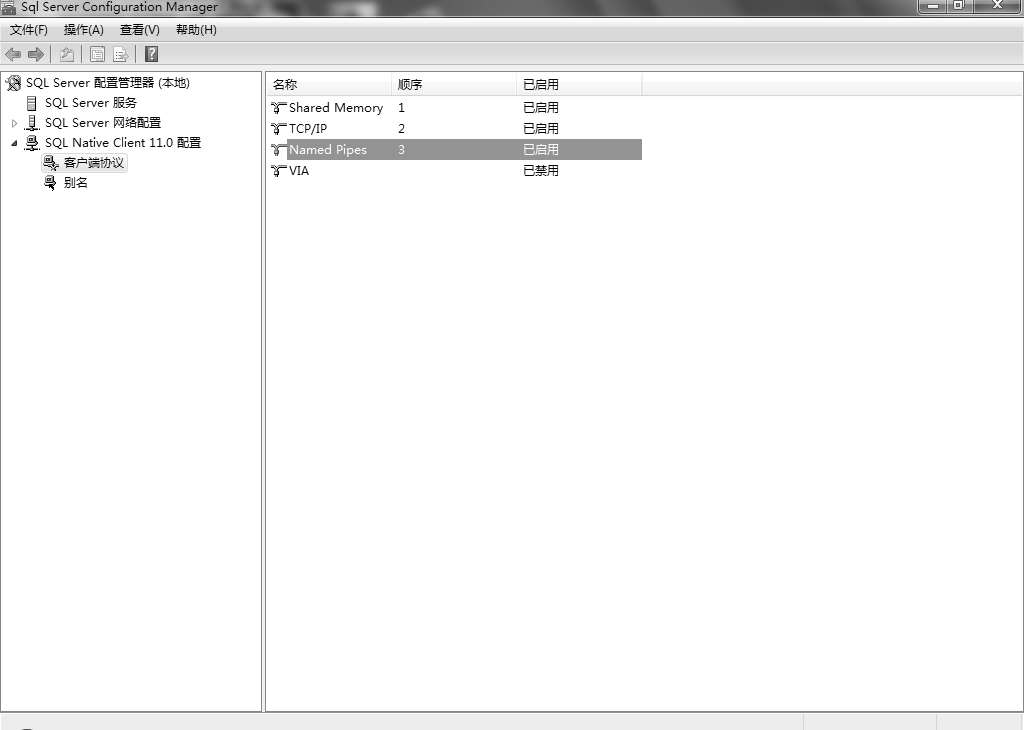1024x730 pixels.
Task: Select SQL Native Client 11.0 配置 item
Action: (123, 143)
